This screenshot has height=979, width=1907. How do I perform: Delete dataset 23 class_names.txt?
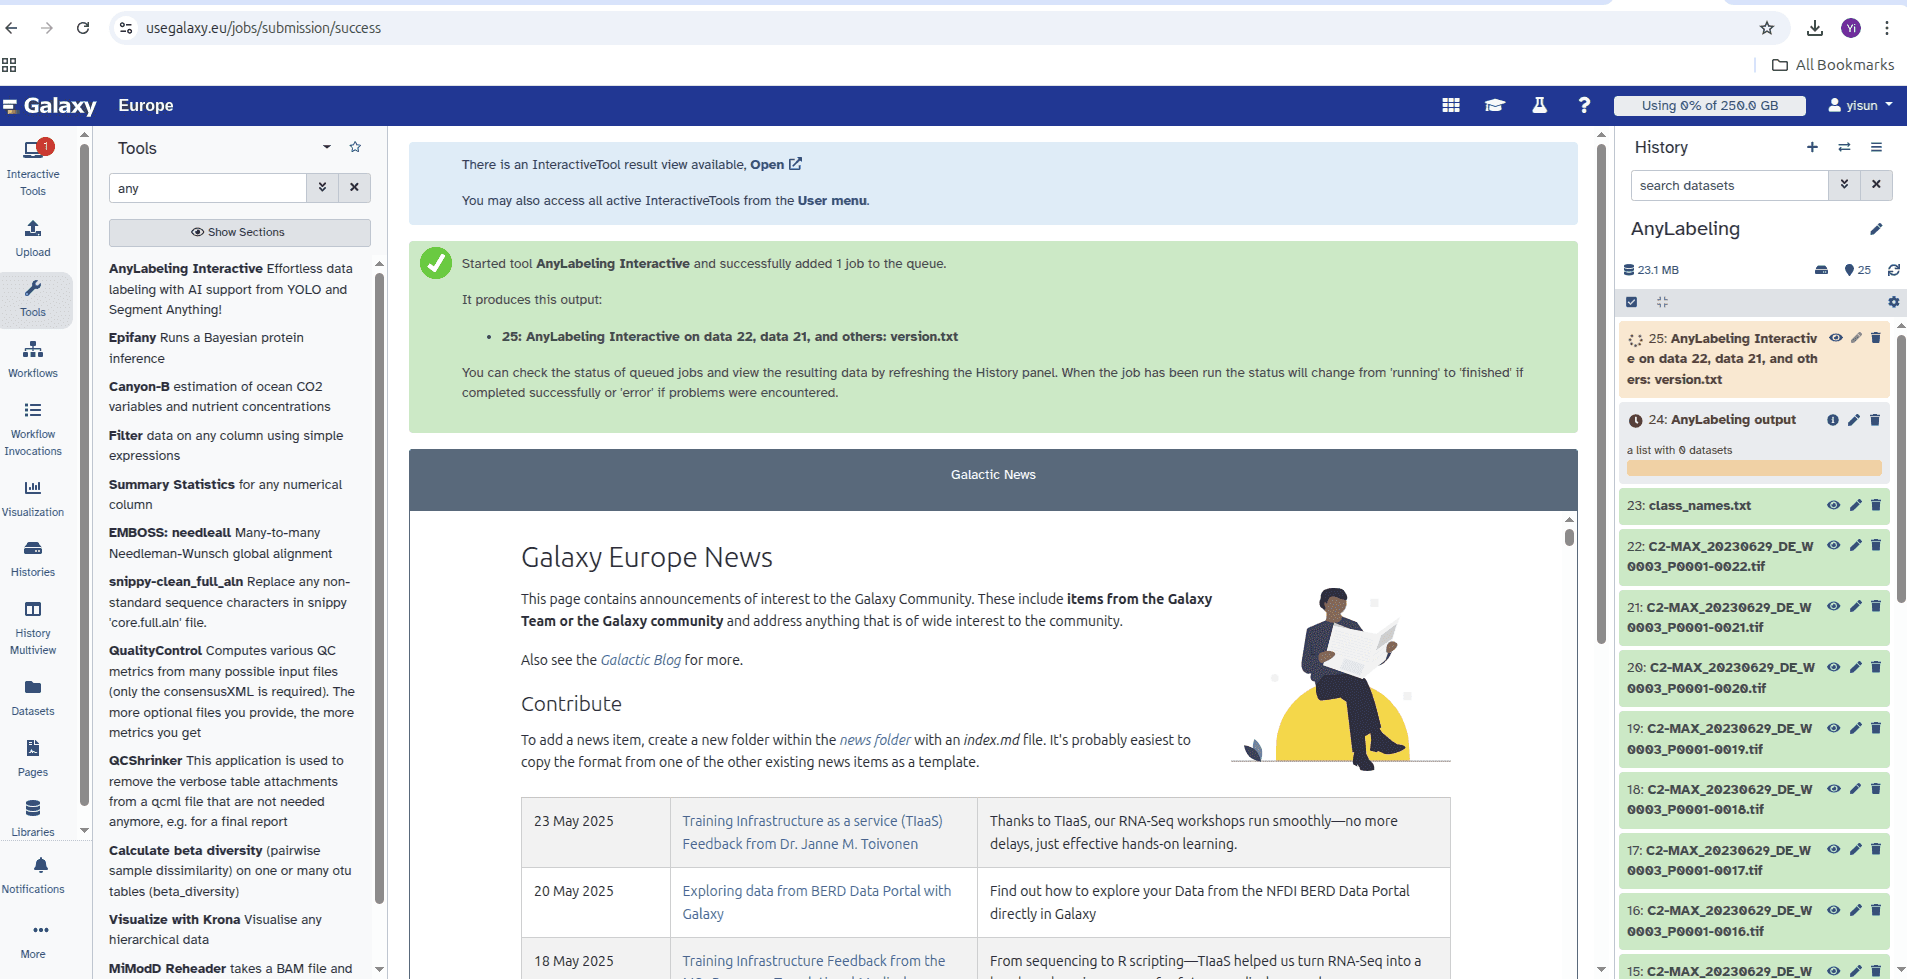[x=1876, y=505]
